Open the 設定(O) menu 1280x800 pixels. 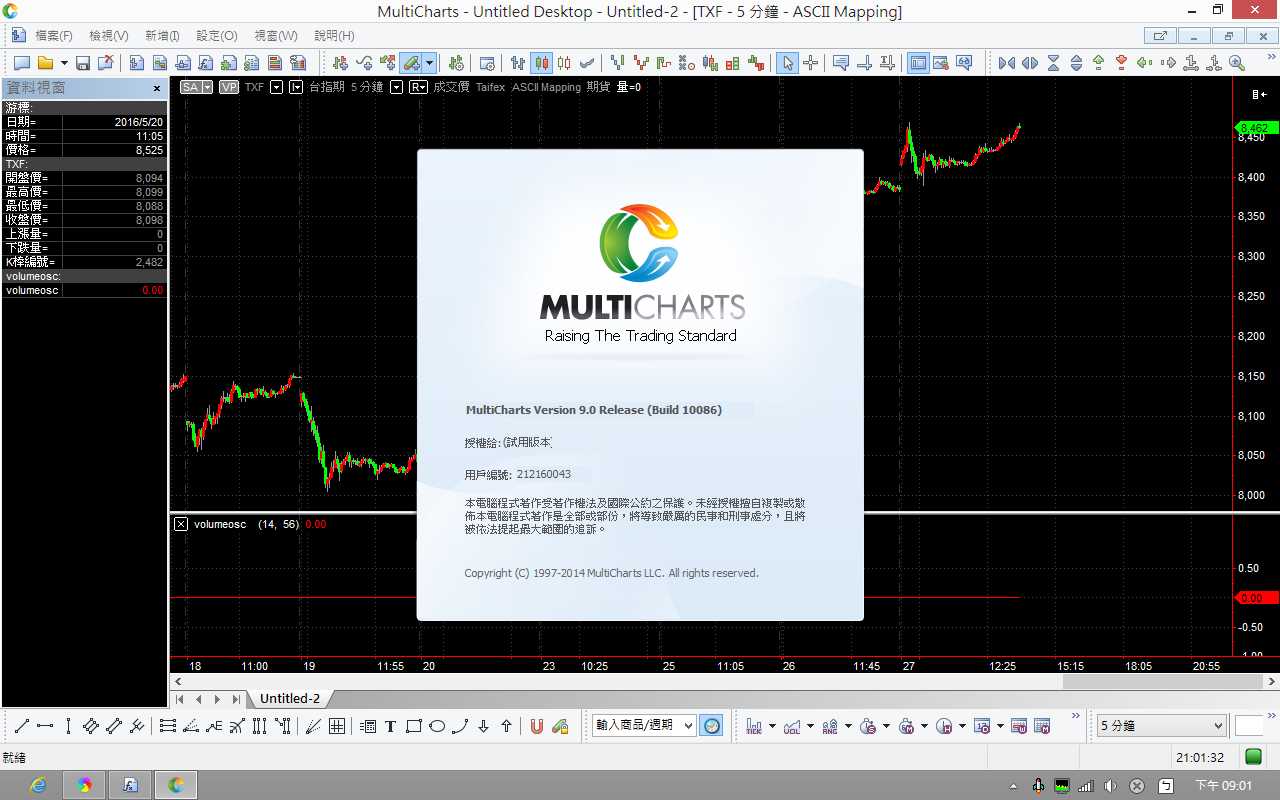pos(217,35)
